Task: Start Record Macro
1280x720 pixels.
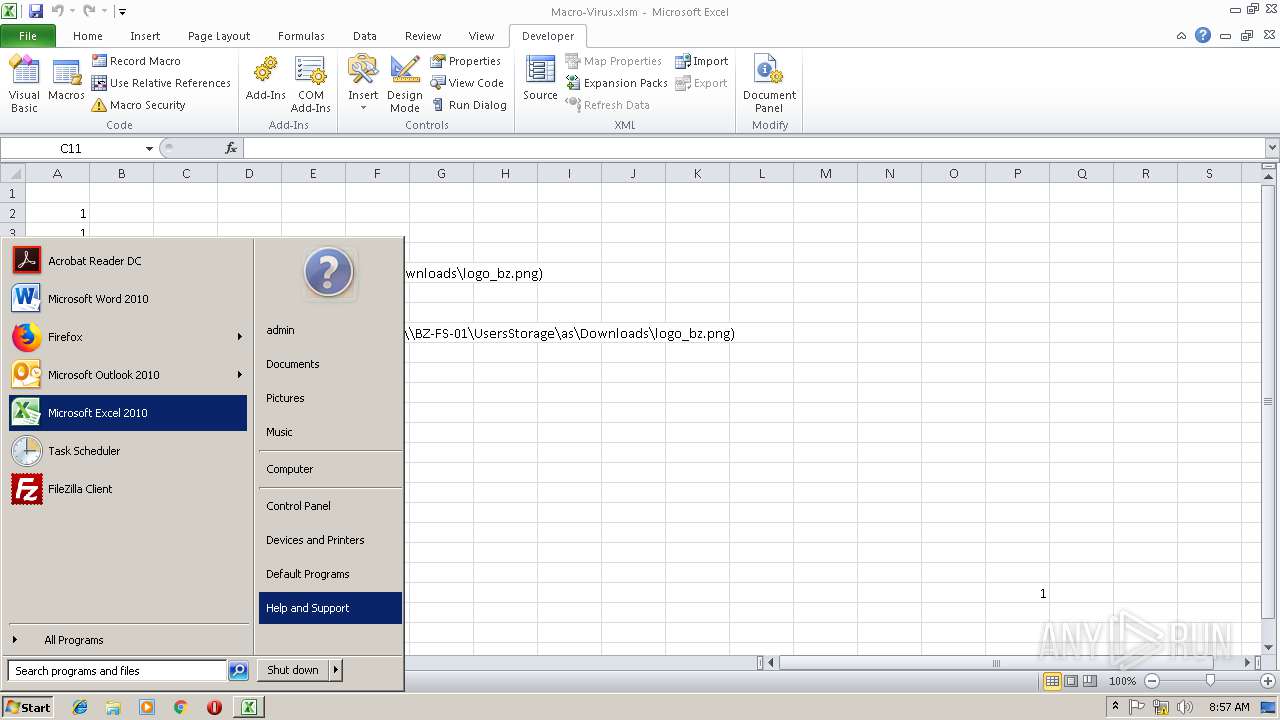Action: click(136, 61)
